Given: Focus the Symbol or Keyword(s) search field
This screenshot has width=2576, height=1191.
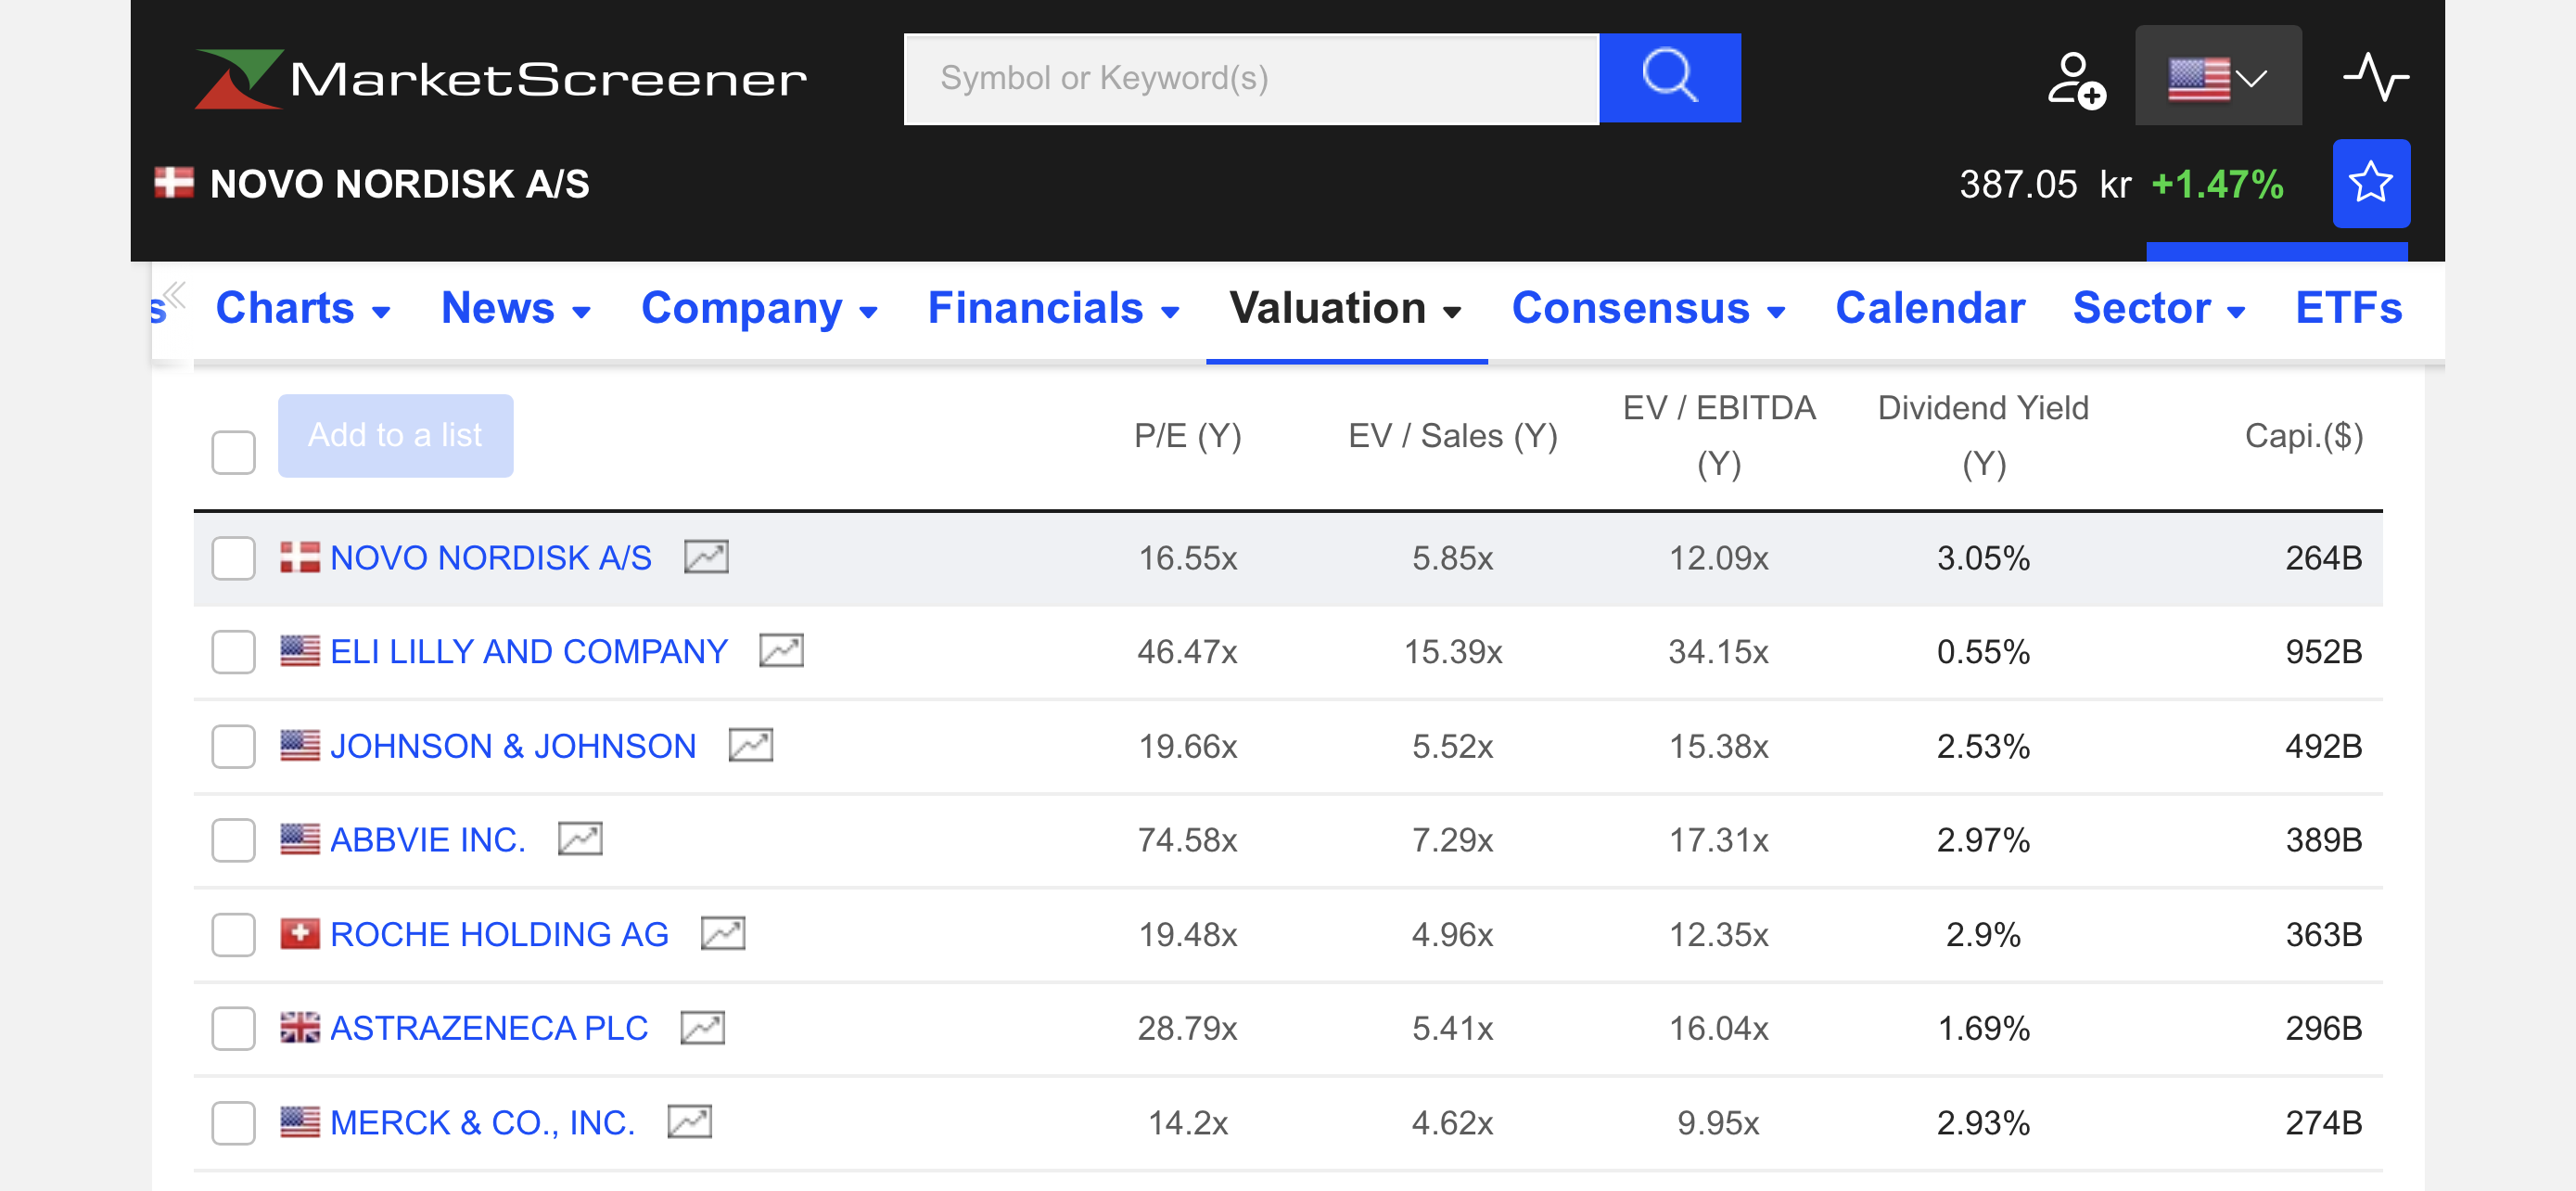Looking at the screenshot, I should coord(1250,78).
